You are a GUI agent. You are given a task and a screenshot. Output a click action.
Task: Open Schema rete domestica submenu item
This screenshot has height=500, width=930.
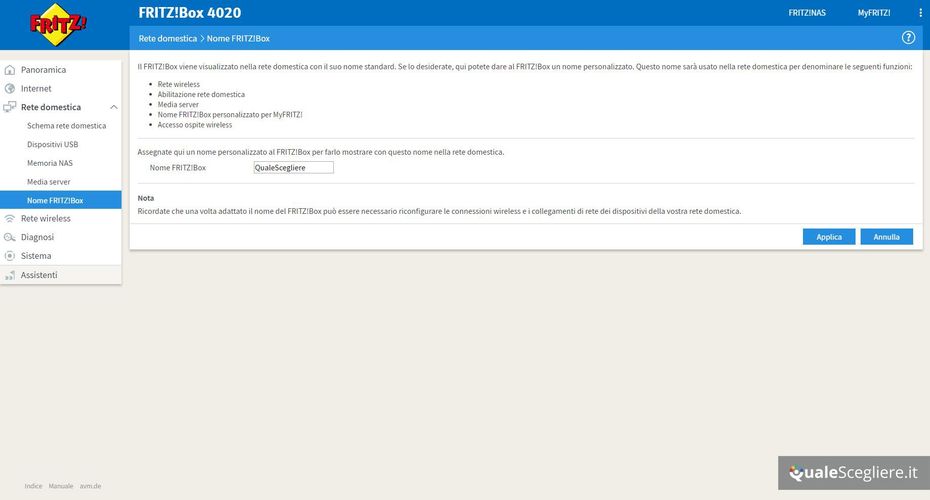click(x=66, y=126)
